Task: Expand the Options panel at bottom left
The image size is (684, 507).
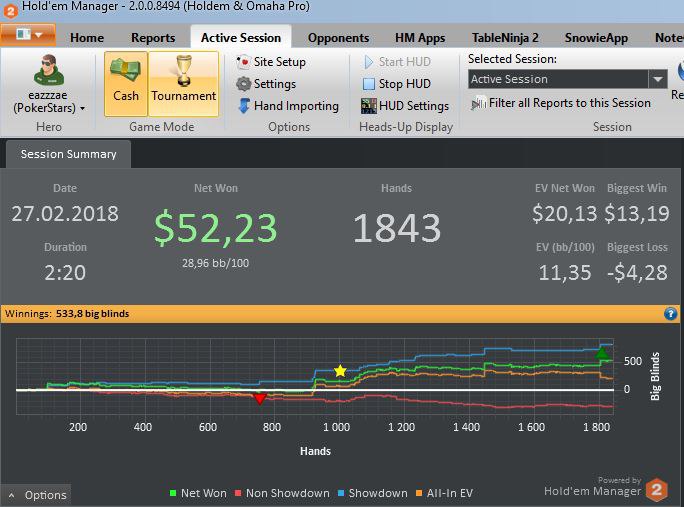Action: 37,495
